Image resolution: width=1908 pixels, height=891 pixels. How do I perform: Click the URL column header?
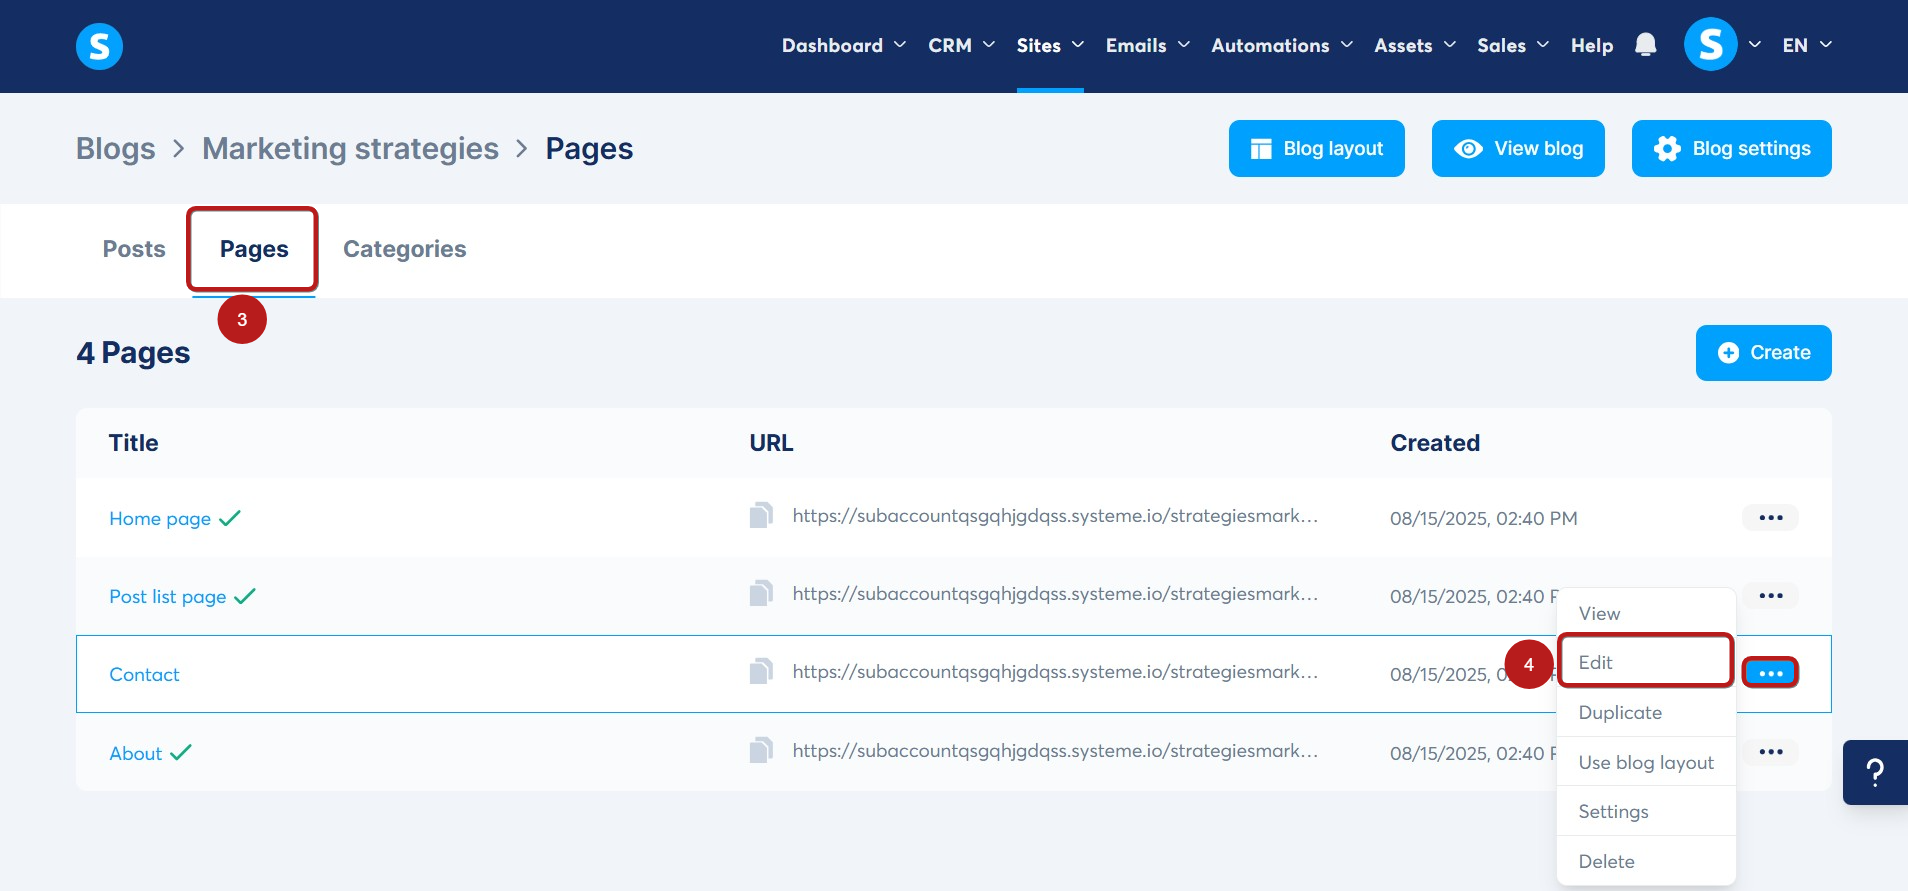[x=771, y=443]
